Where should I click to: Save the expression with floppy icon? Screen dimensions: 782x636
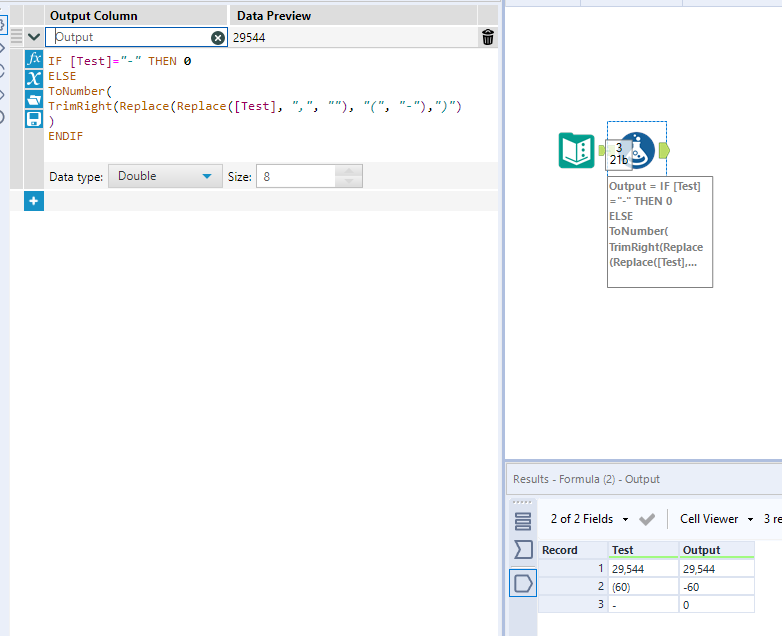(x=34, y=119)
